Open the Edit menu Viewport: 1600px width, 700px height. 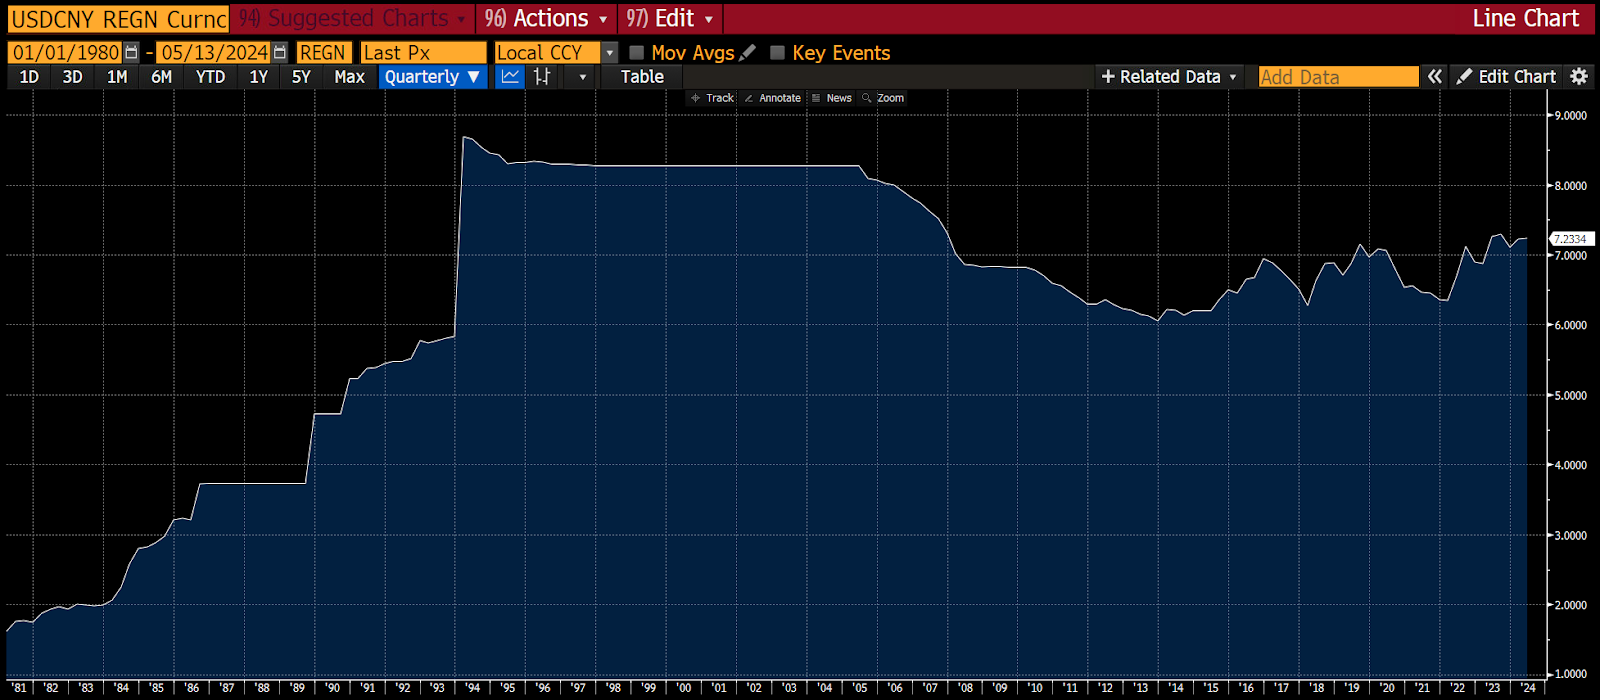(670, 18)
